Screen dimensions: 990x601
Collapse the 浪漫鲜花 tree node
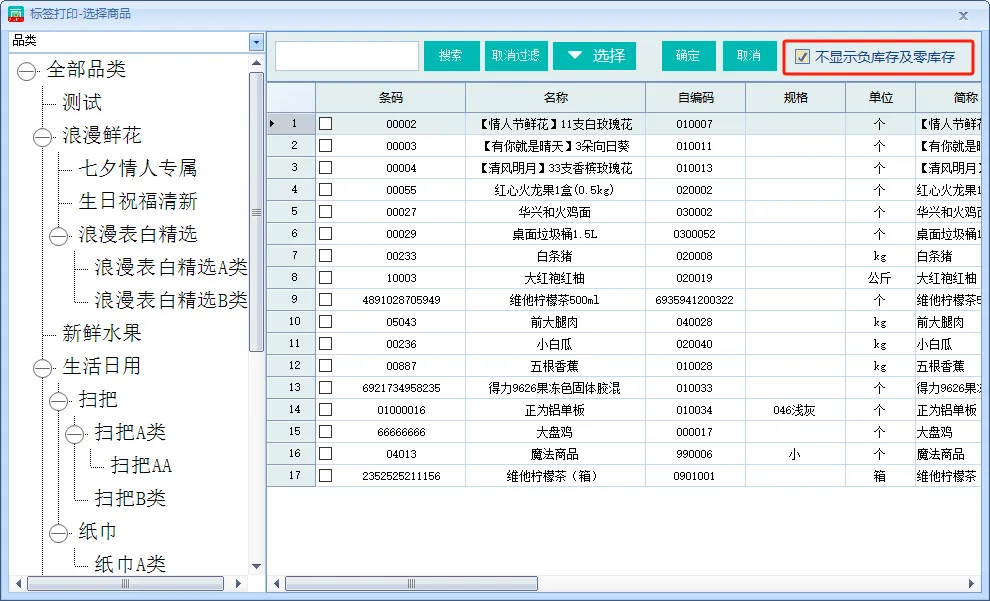click(x=43, y=137)
